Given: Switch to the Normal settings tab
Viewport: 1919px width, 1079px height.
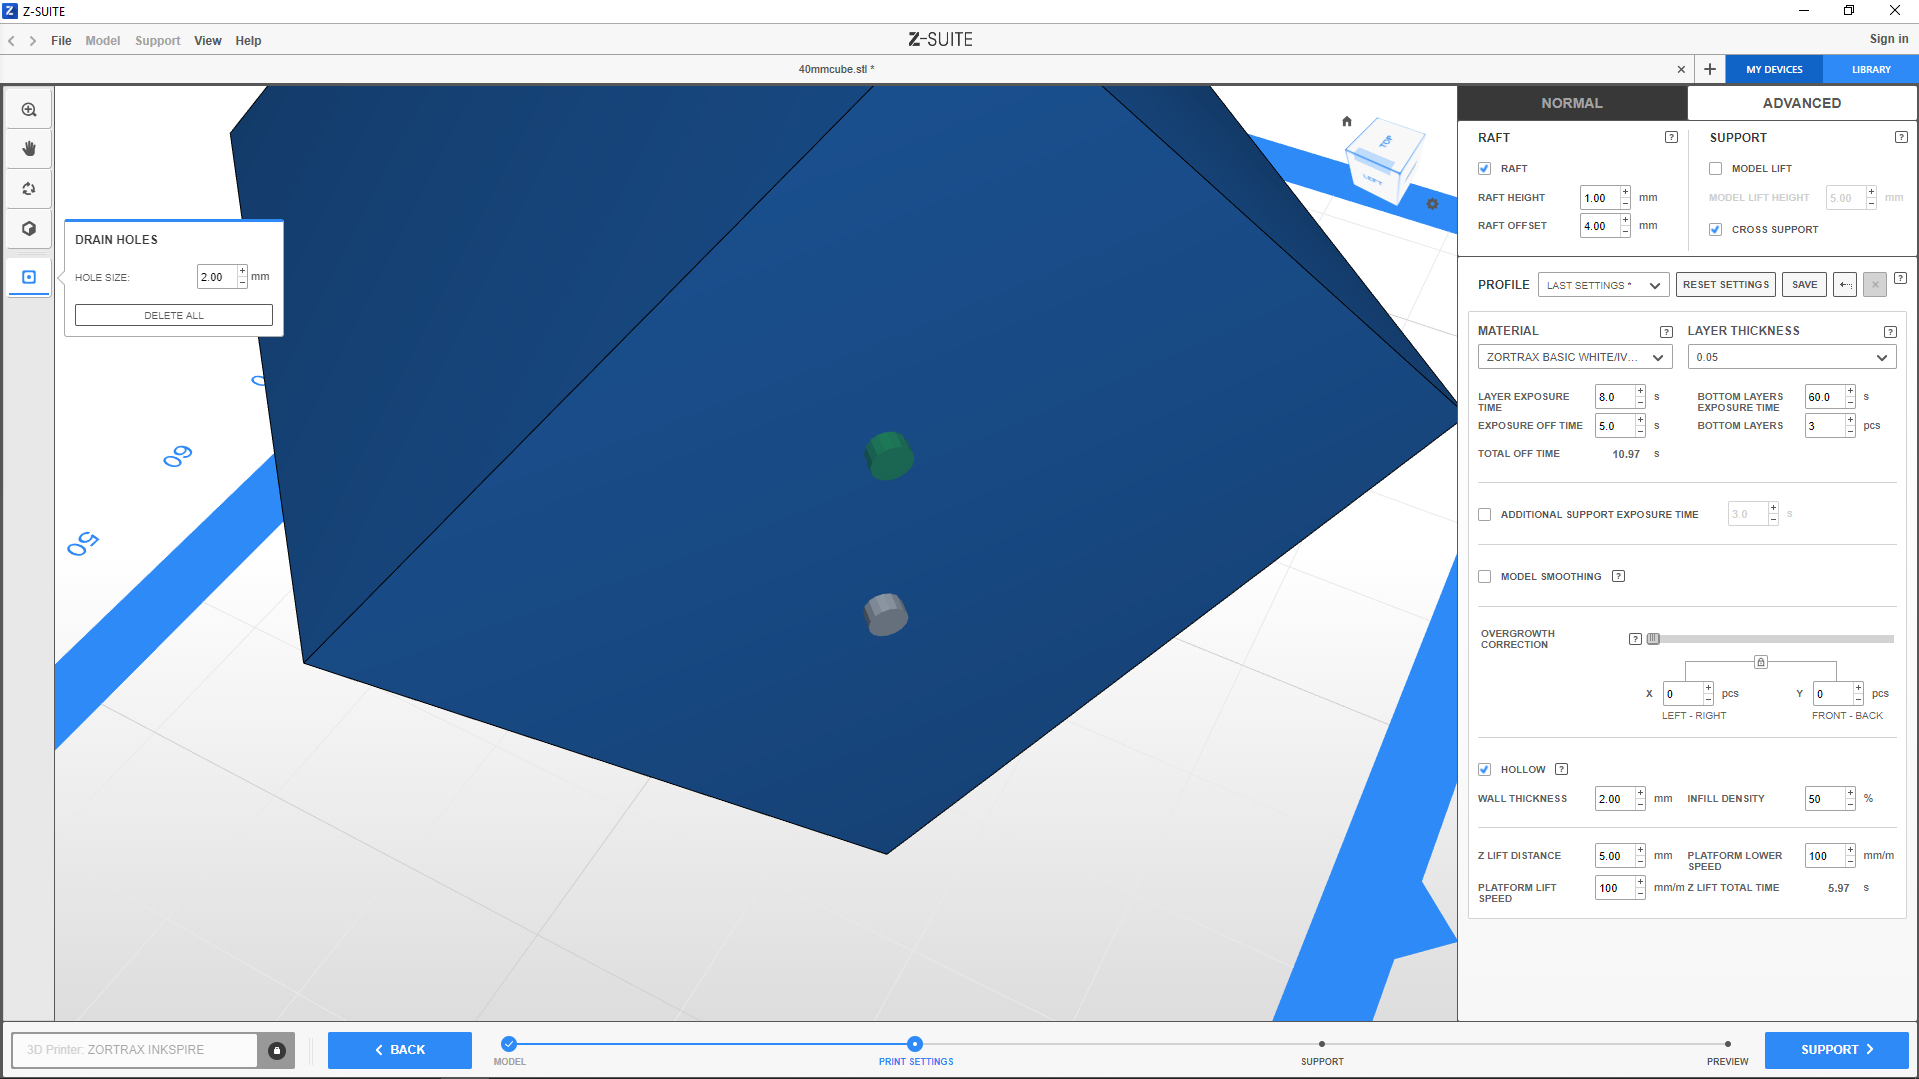Looking at the screenshot, I should [x=1571, y=103].
